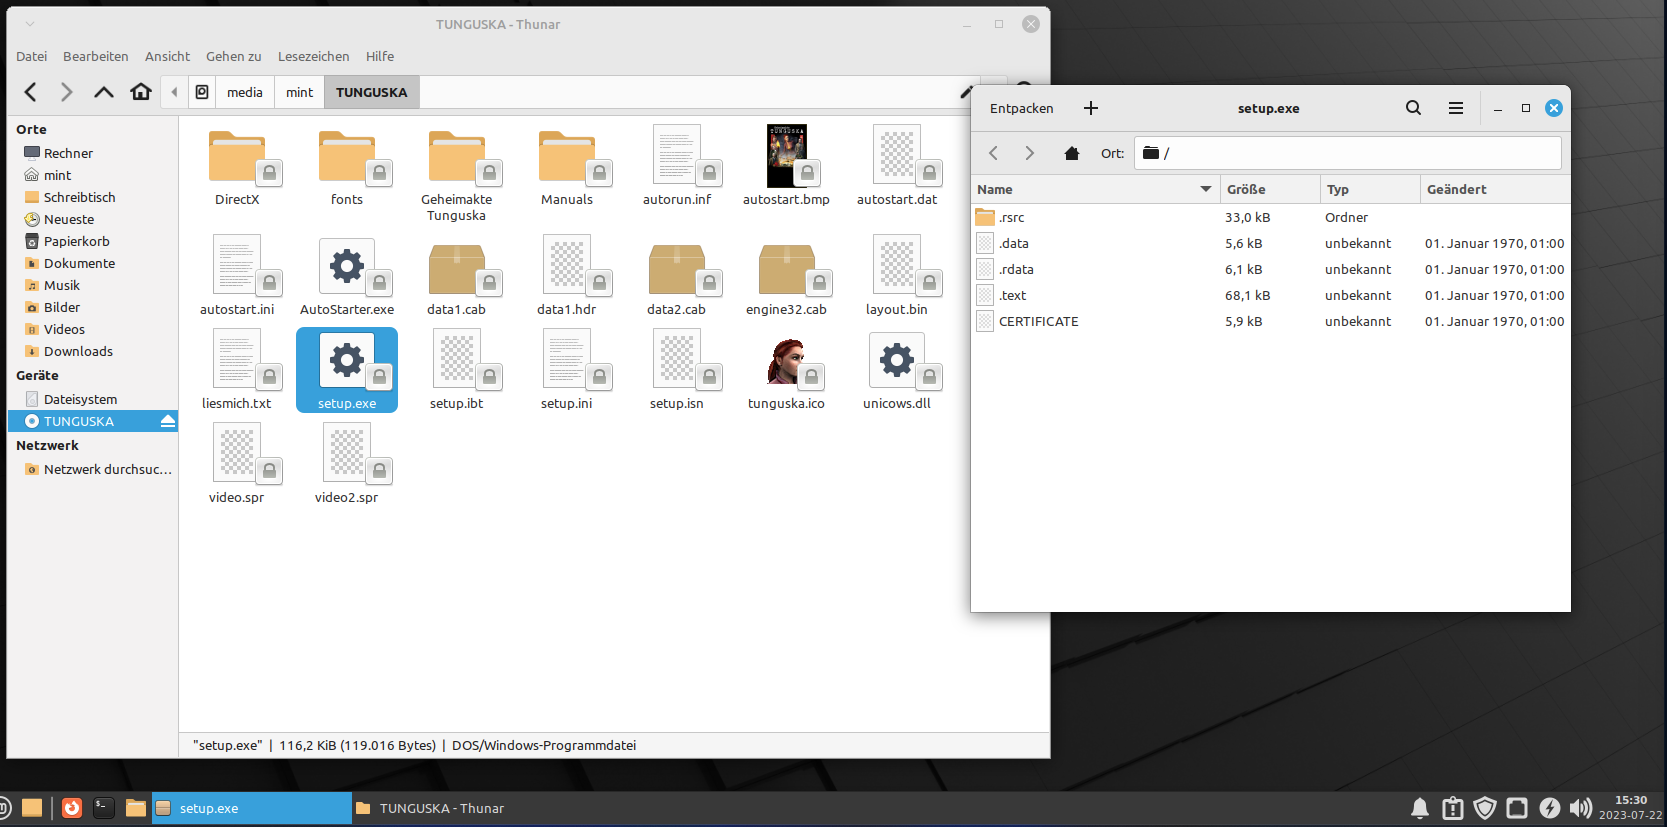Viewport: 1667px width, 827px height.
Task: Go back in Thunar navigation
Action: coord(31,92)
